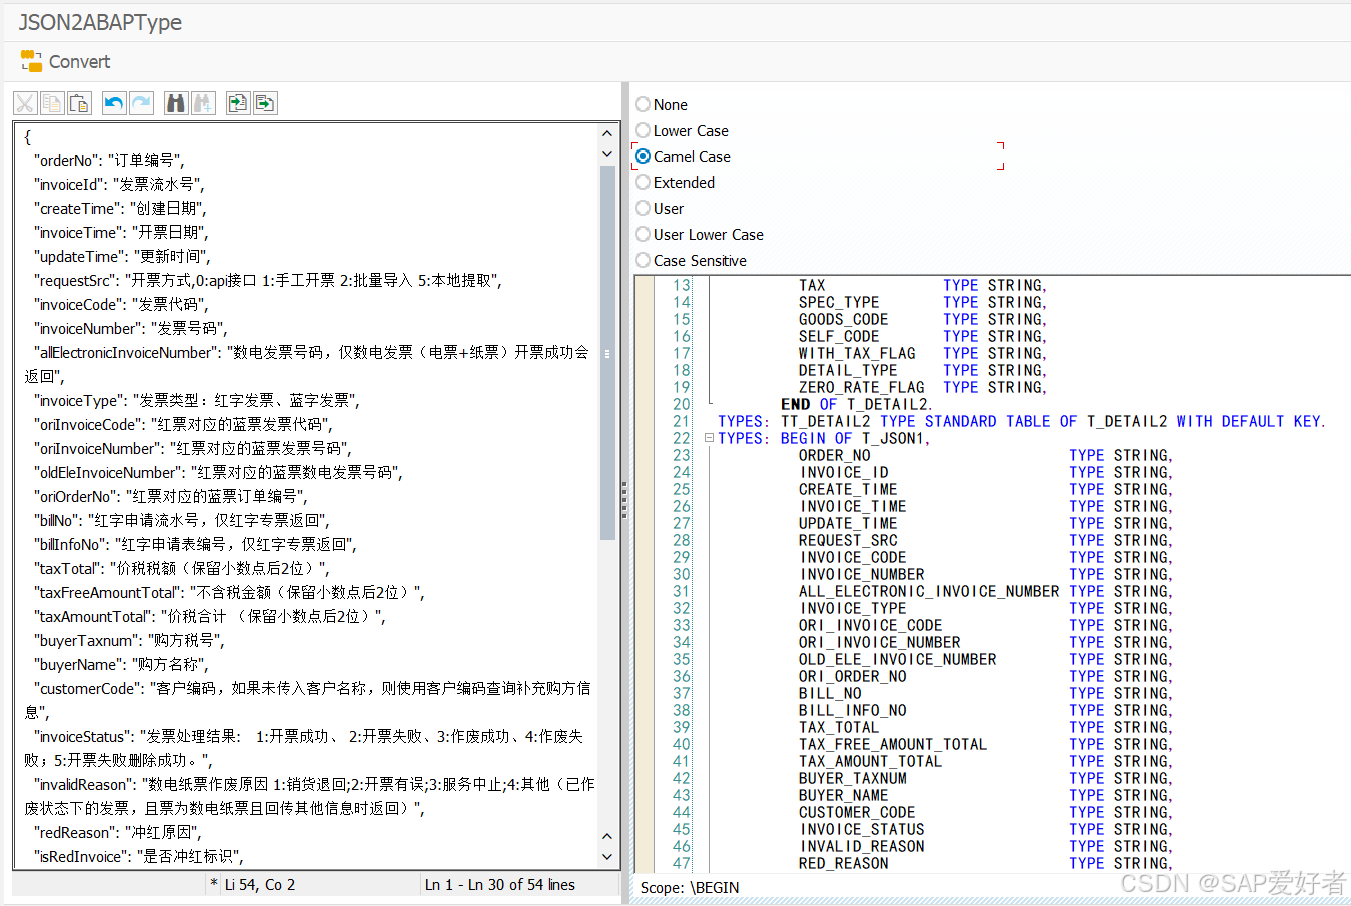Click the Paste icon in the toolbar
The height and width of the screenshot is (906, 1351).
coord(78,103)
